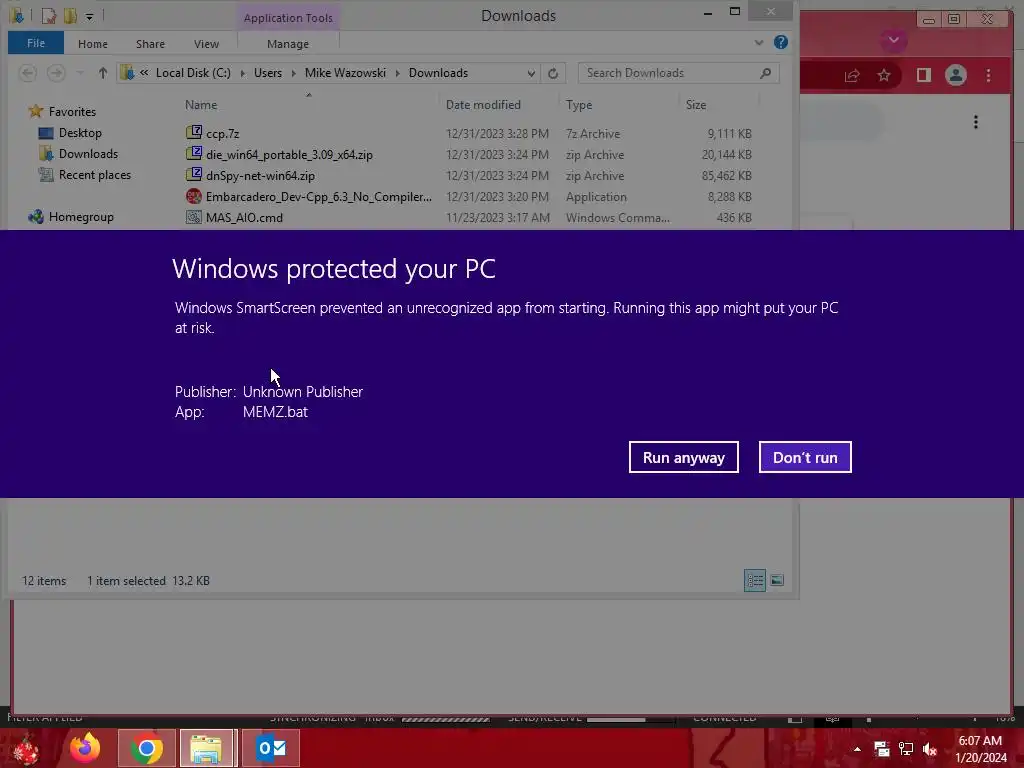Switch to the Home ribbon tab

(x=93, y=44)
